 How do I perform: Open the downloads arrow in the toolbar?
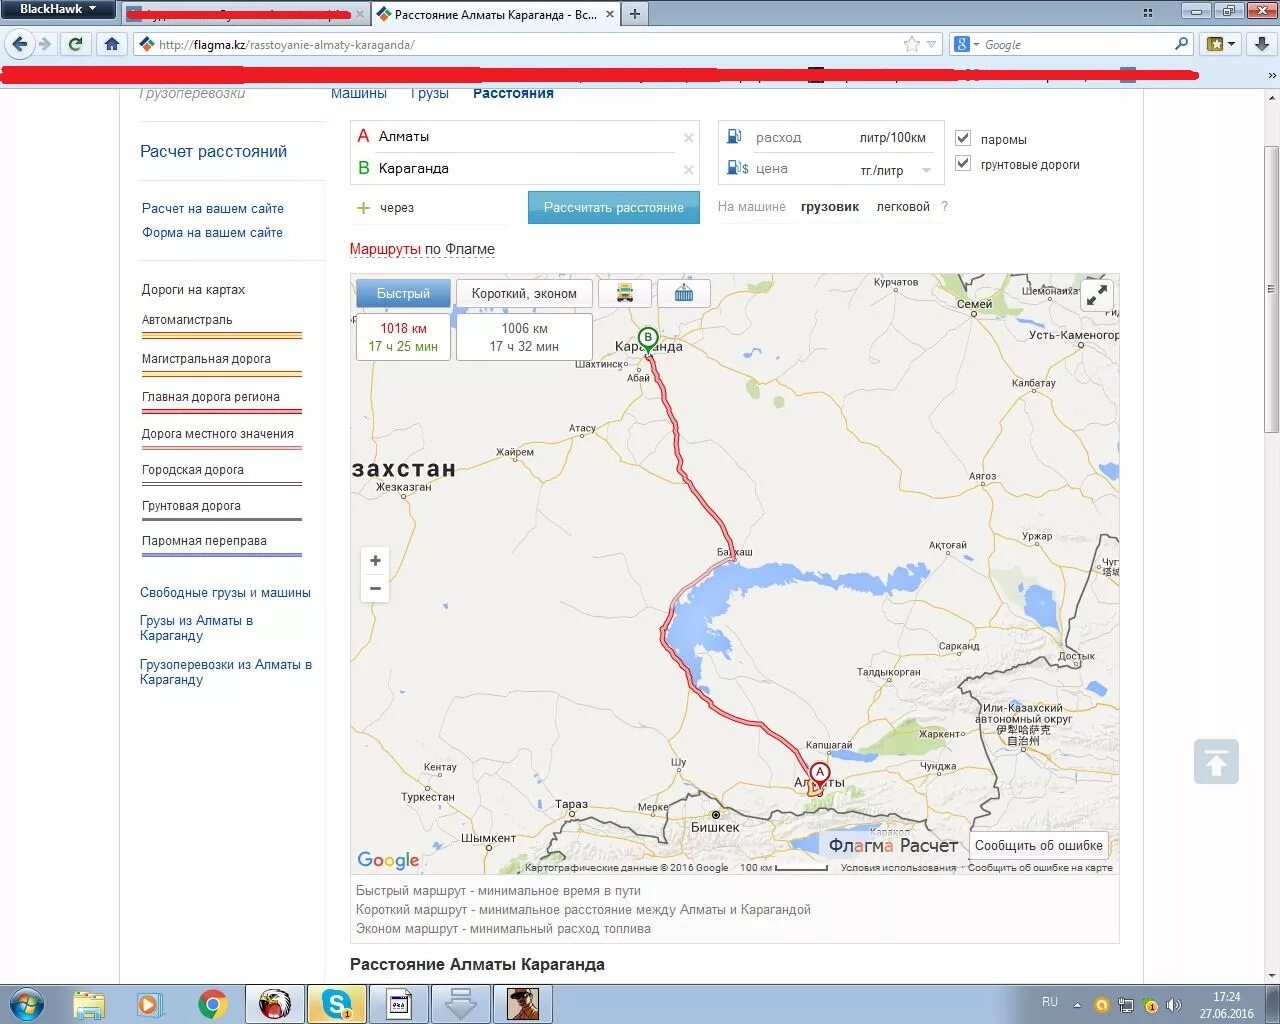coord(1261,44)
